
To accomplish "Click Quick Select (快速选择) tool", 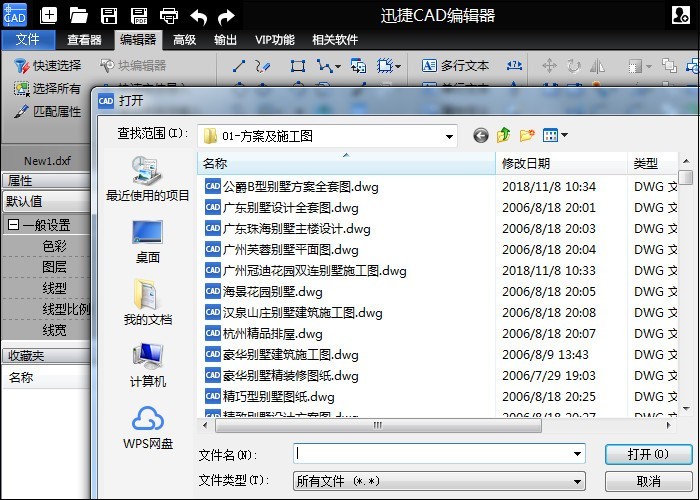I will (x=47, y=66).
